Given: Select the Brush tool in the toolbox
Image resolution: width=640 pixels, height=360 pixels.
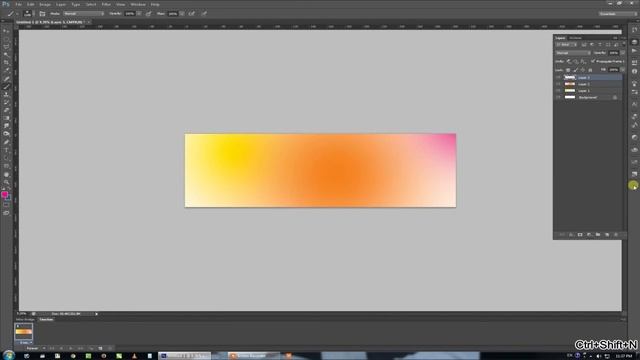Looking at the screenshot, I should (6, 87).
